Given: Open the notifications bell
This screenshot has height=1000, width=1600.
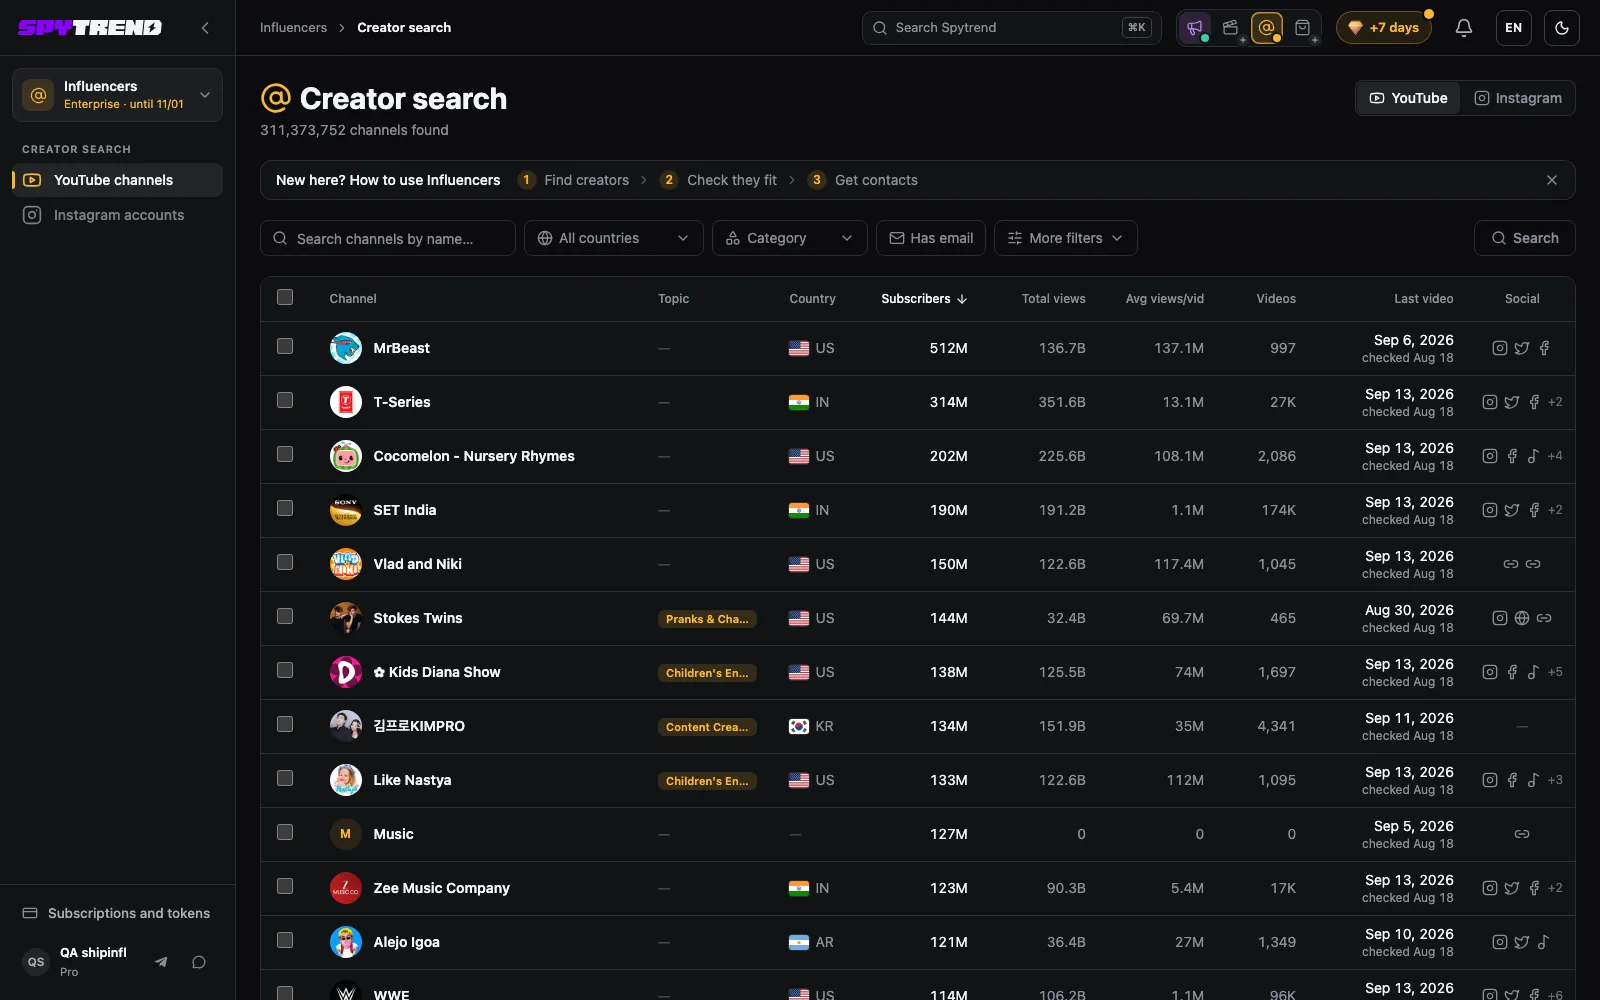Looking at the screenshot, I should [1464, 28].
